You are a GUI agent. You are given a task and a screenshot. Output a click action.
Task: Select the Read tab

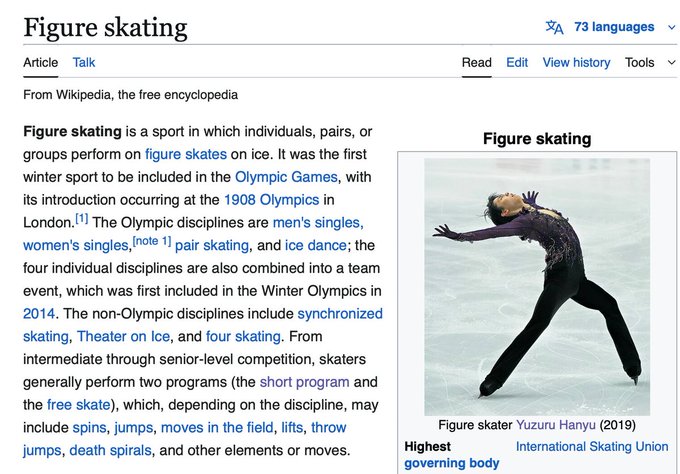pos(477,62)
